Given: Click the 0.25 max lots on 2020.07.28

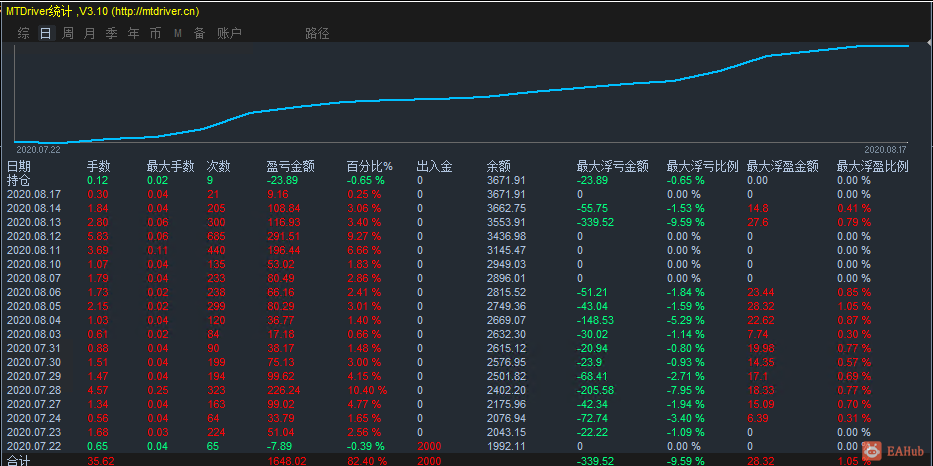Looking at the screenshot, I should click(x=158, y=390).
